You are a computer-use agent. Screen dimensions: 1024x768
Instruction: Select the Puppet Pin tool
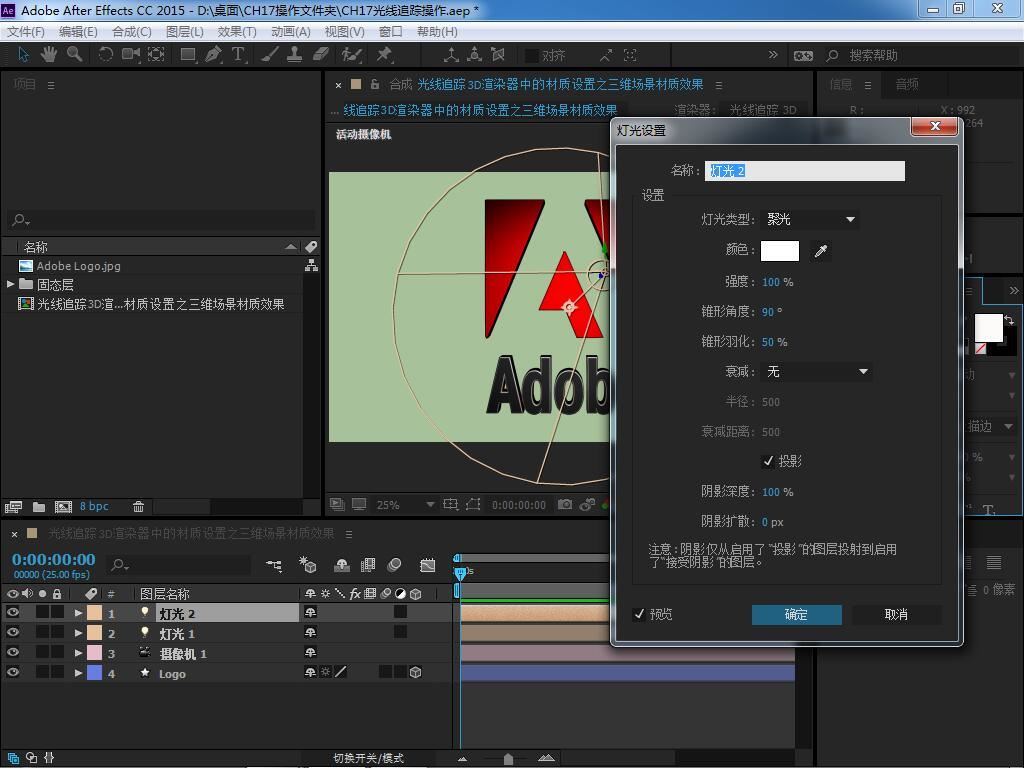[x=384, y=55]
